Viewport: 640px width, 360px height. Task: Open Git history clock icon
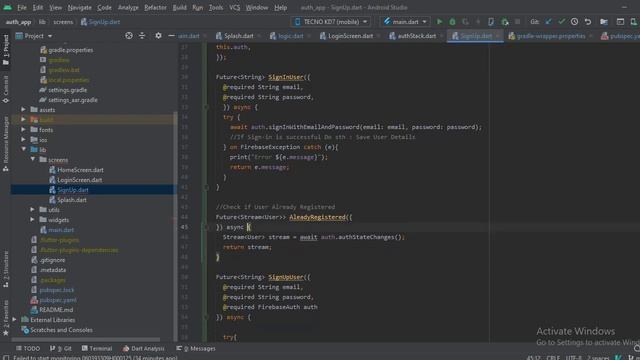point(574,22)
